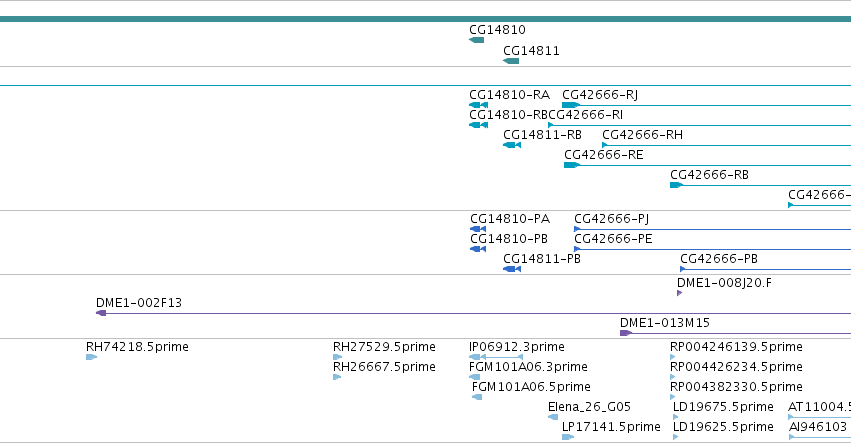Click the CG14810-RA transcript glyph
851x443 pixels.
point(479,105)
